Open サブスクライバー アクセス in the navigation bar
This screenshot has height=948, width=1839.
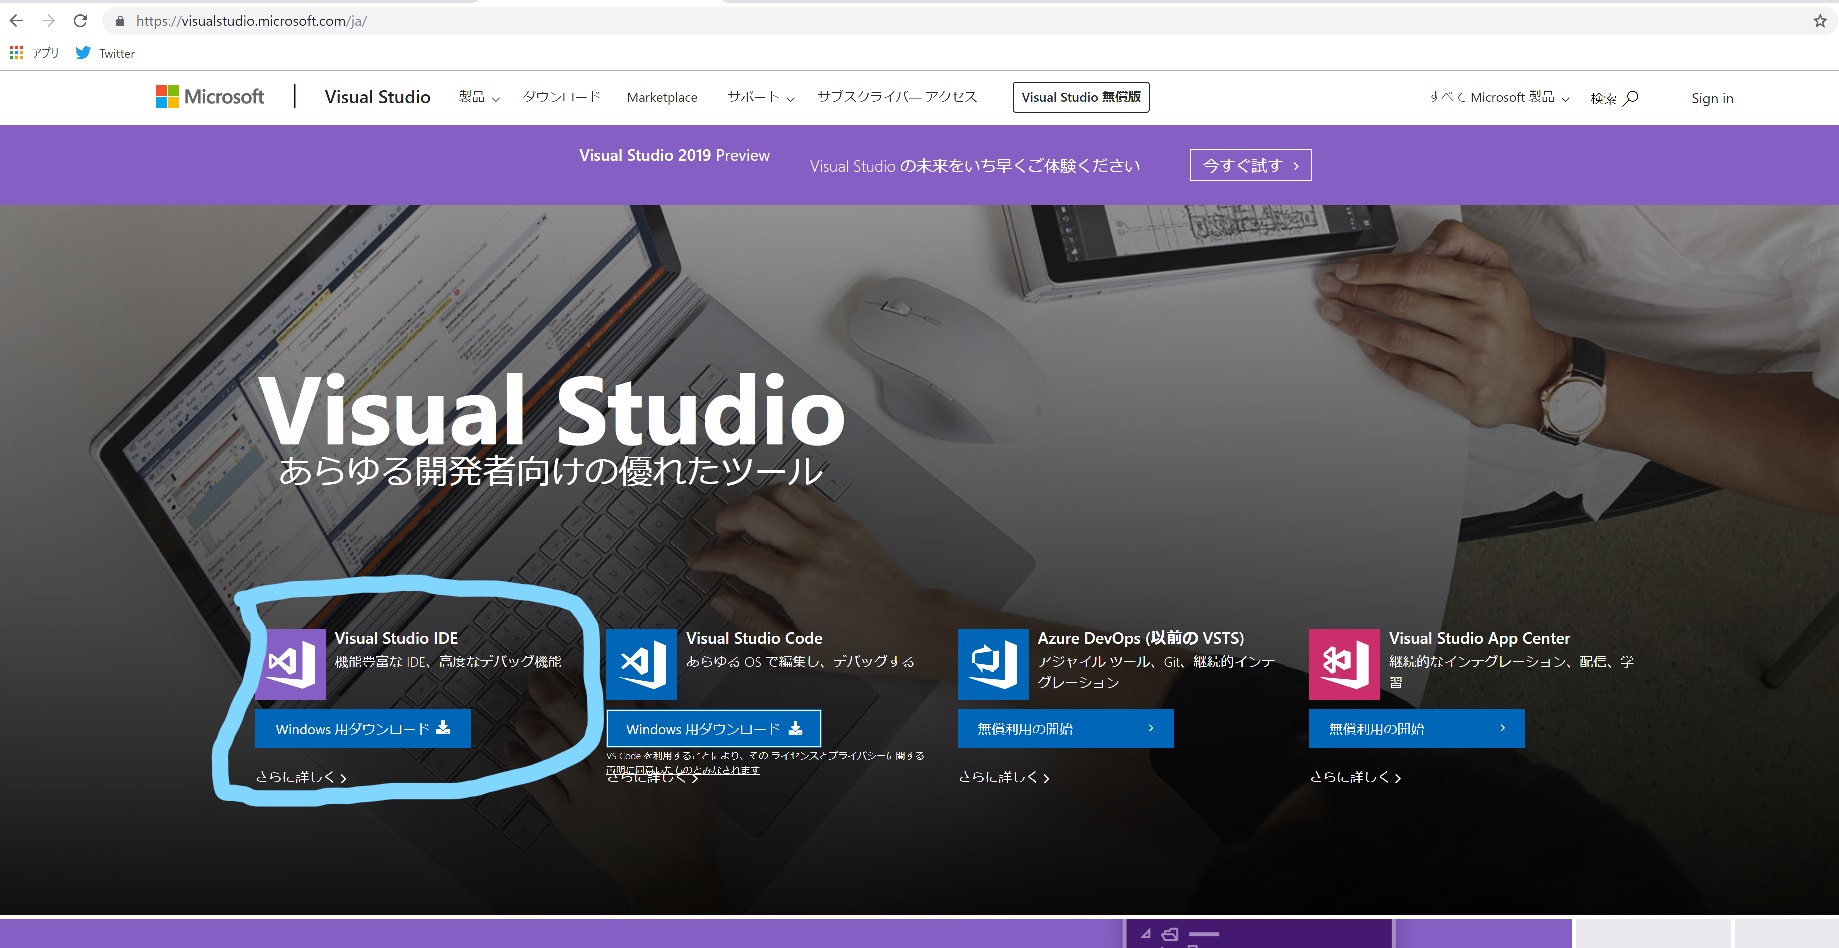(x=897, y=97)
